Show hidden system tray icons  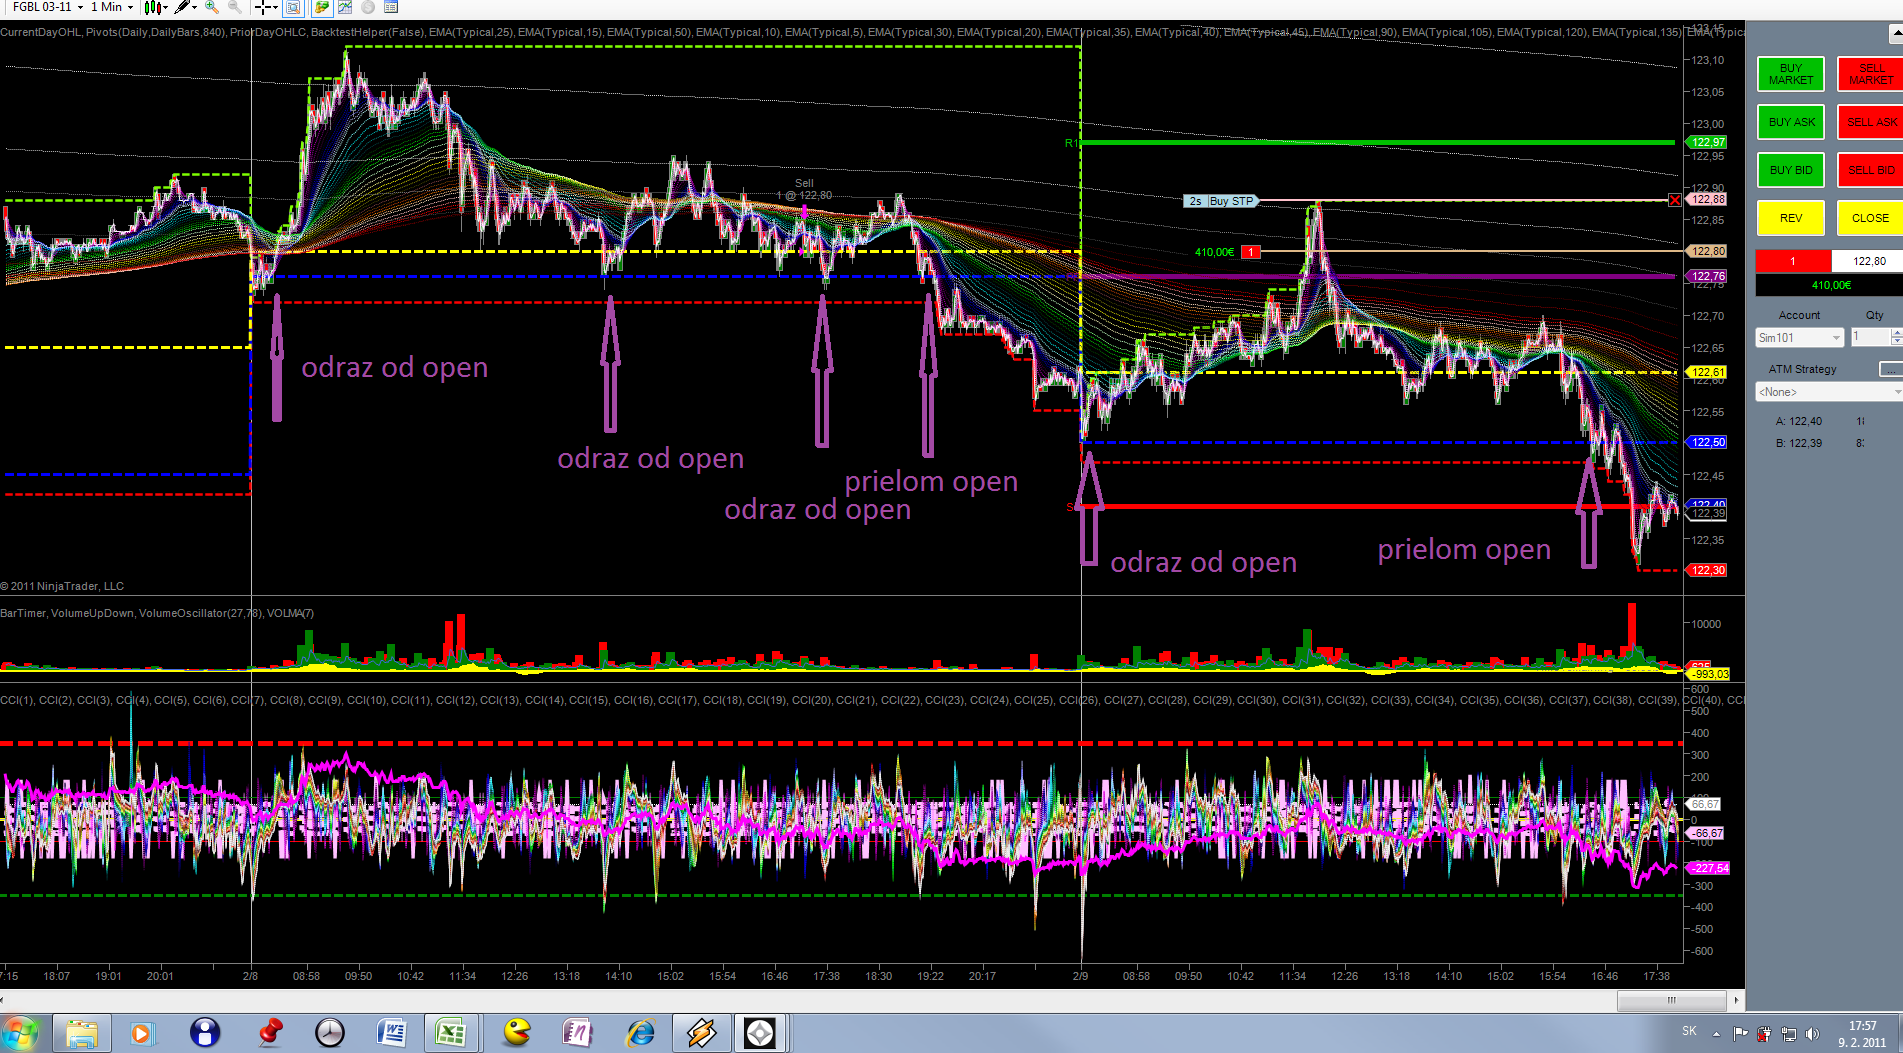click(x=1716, y=1034)
